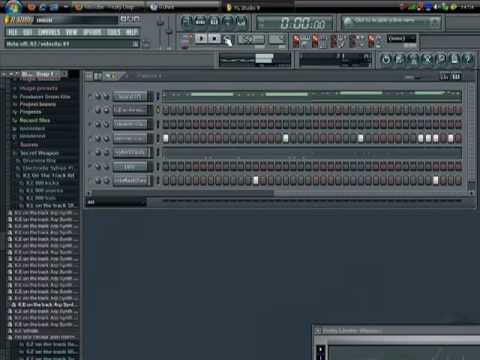Open the graph editor in step sequencer
Viewport: 480px width, 360px height.
pos(444,77)
